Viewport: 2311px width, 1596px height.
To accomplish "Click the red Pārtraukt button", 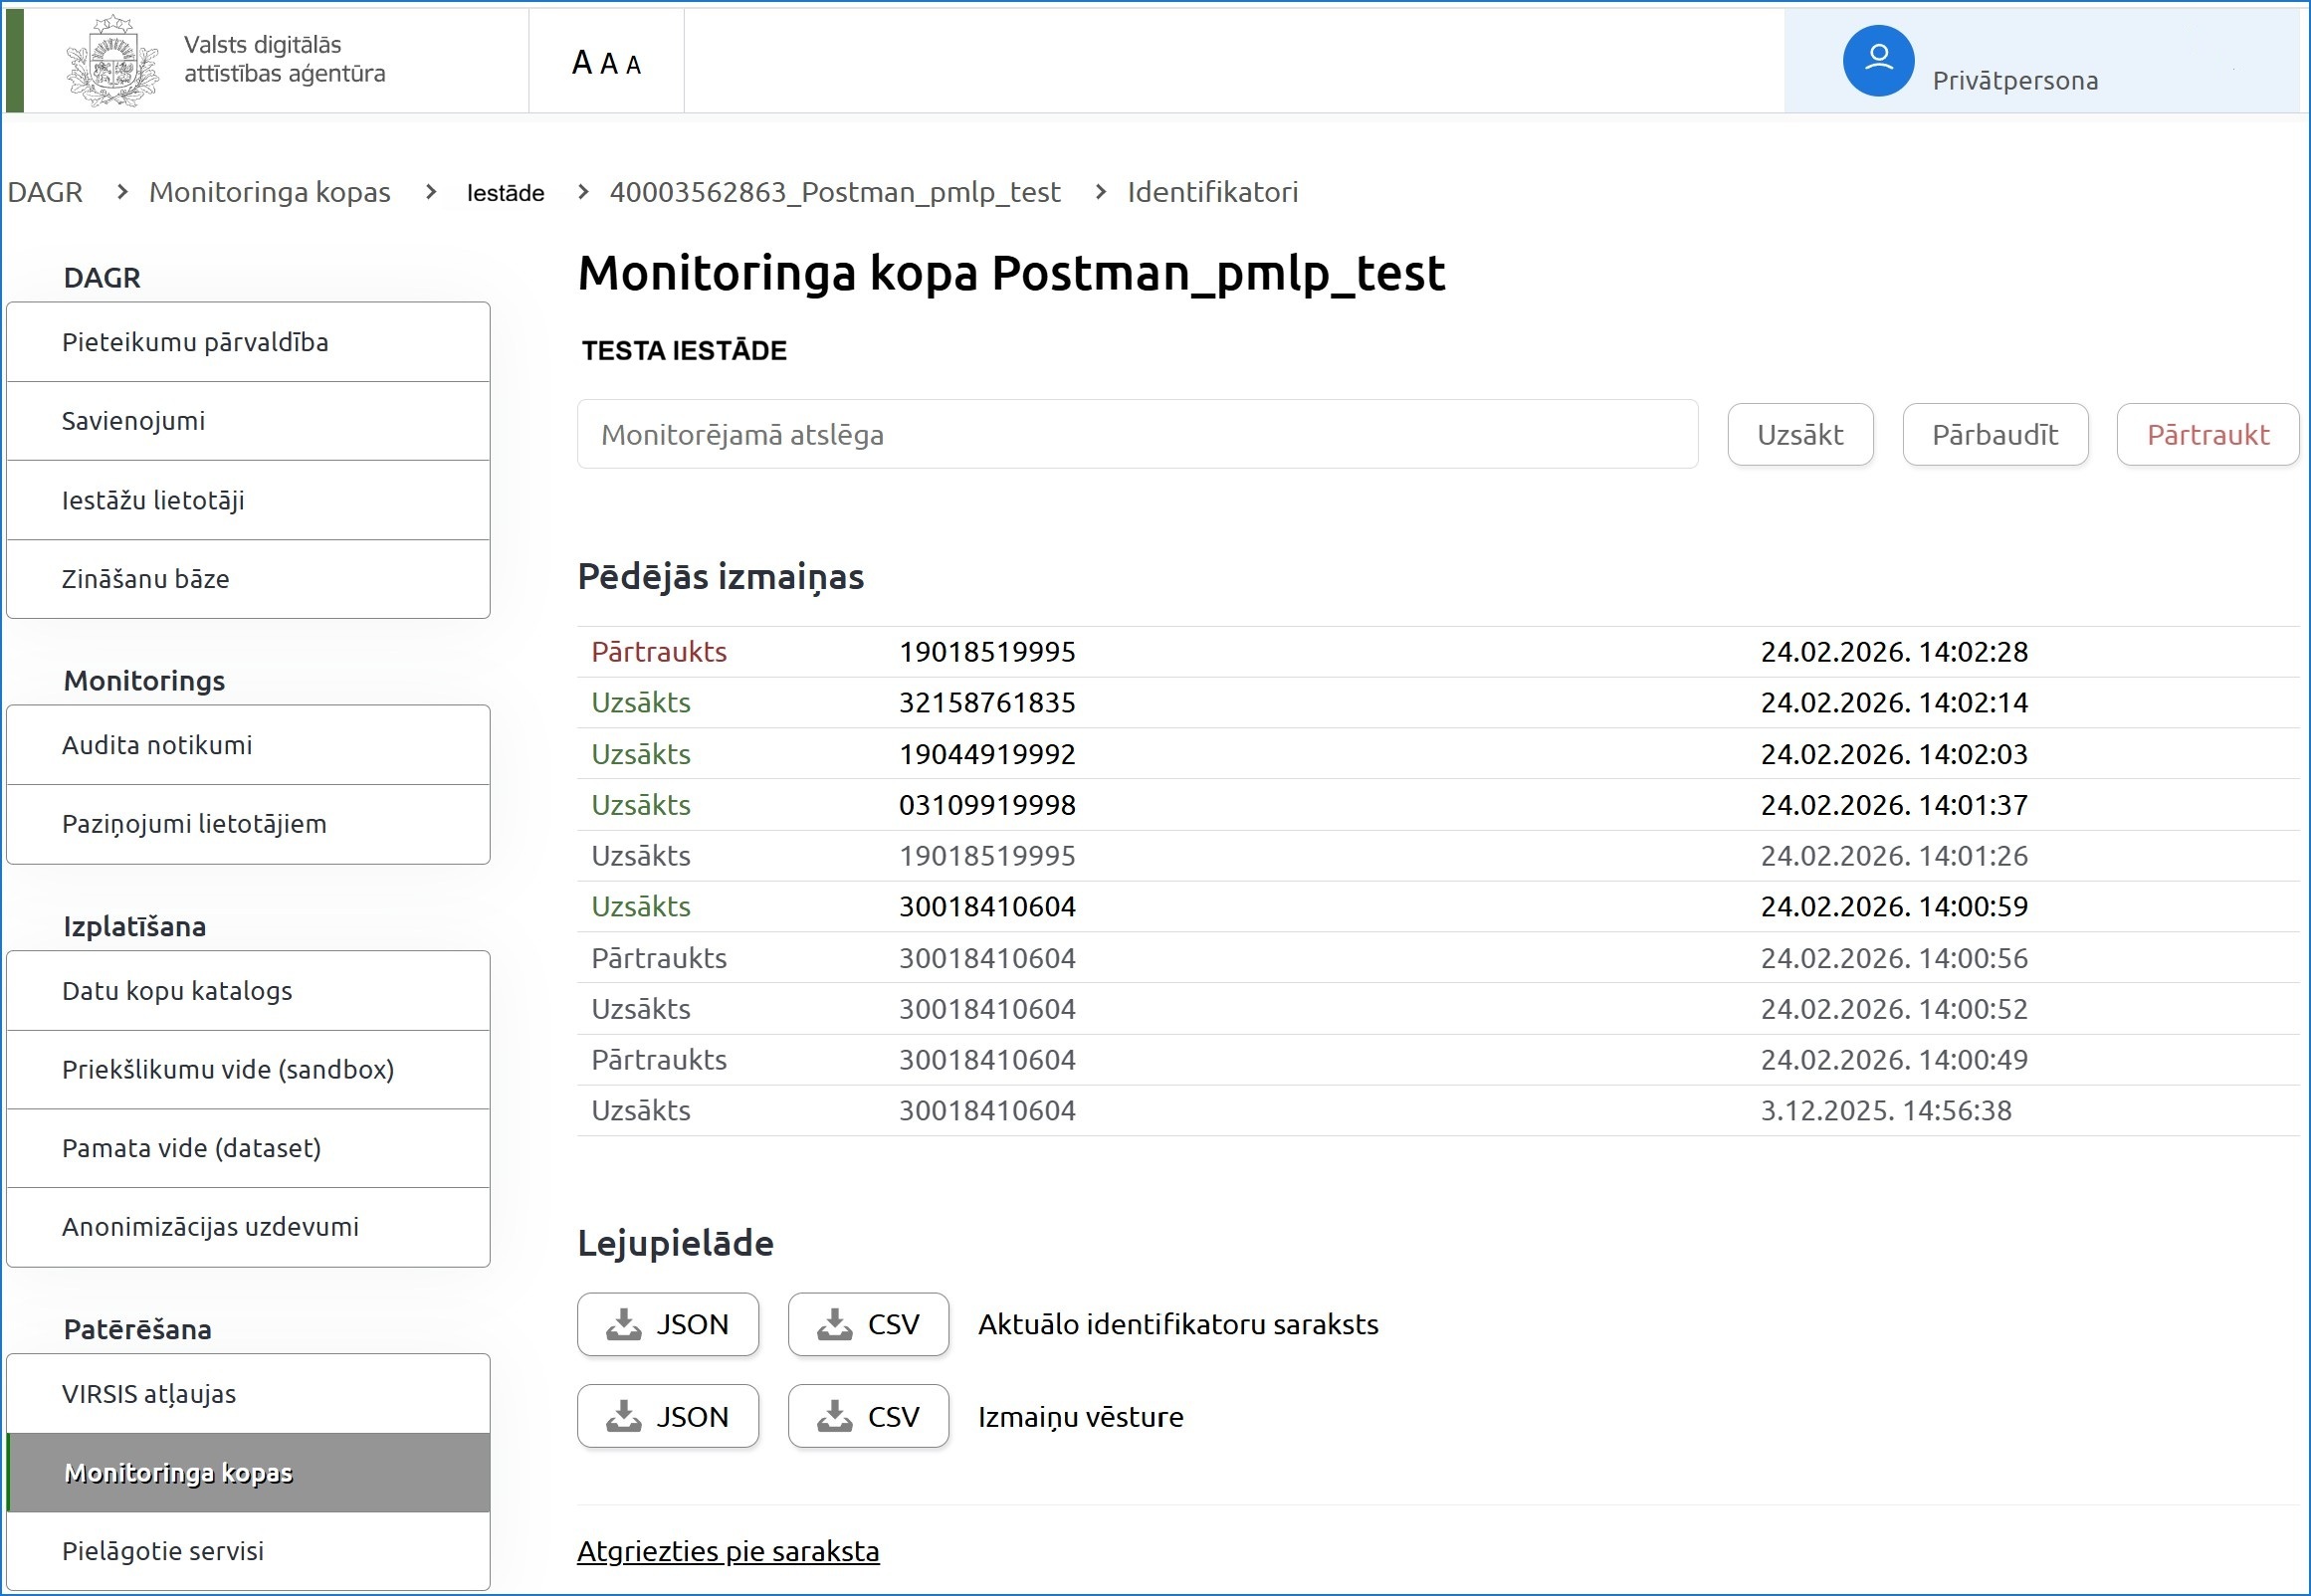I will point(2208,435).
